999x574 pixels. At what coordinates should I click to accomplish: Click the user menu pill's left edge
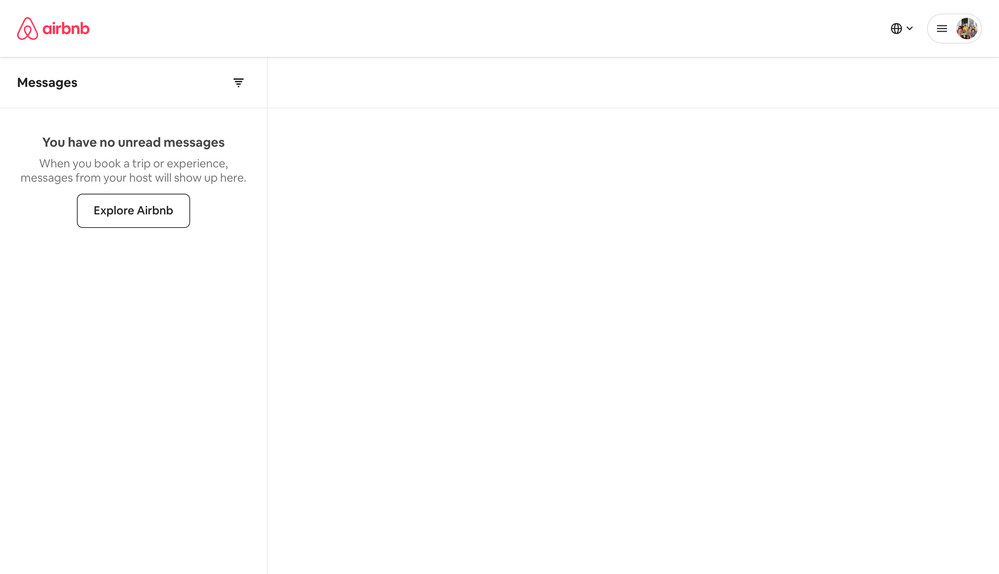pos(930,29)
